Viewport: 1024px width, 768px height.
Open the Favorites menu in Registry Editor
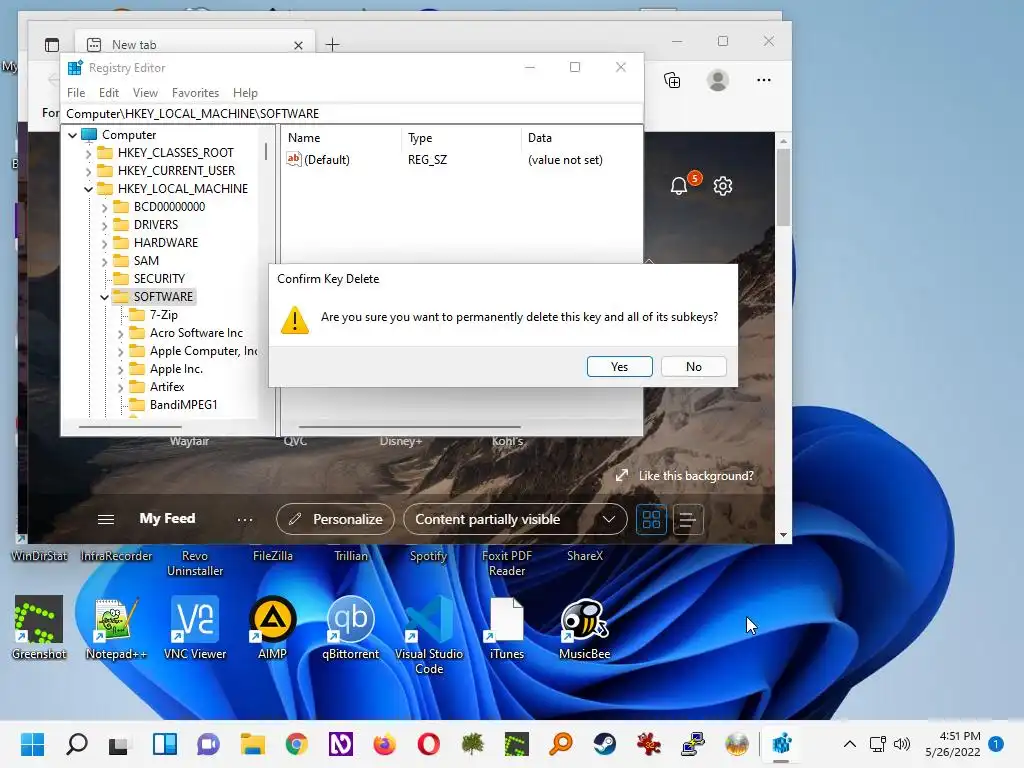(x=195, y=93)
